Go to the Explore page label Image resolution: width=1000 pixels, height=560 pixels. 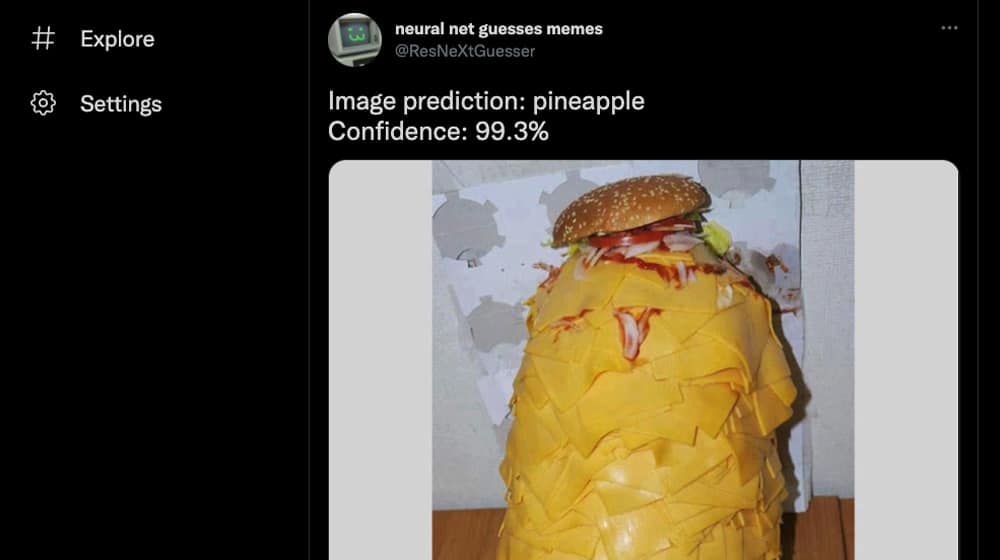[117, 39]
